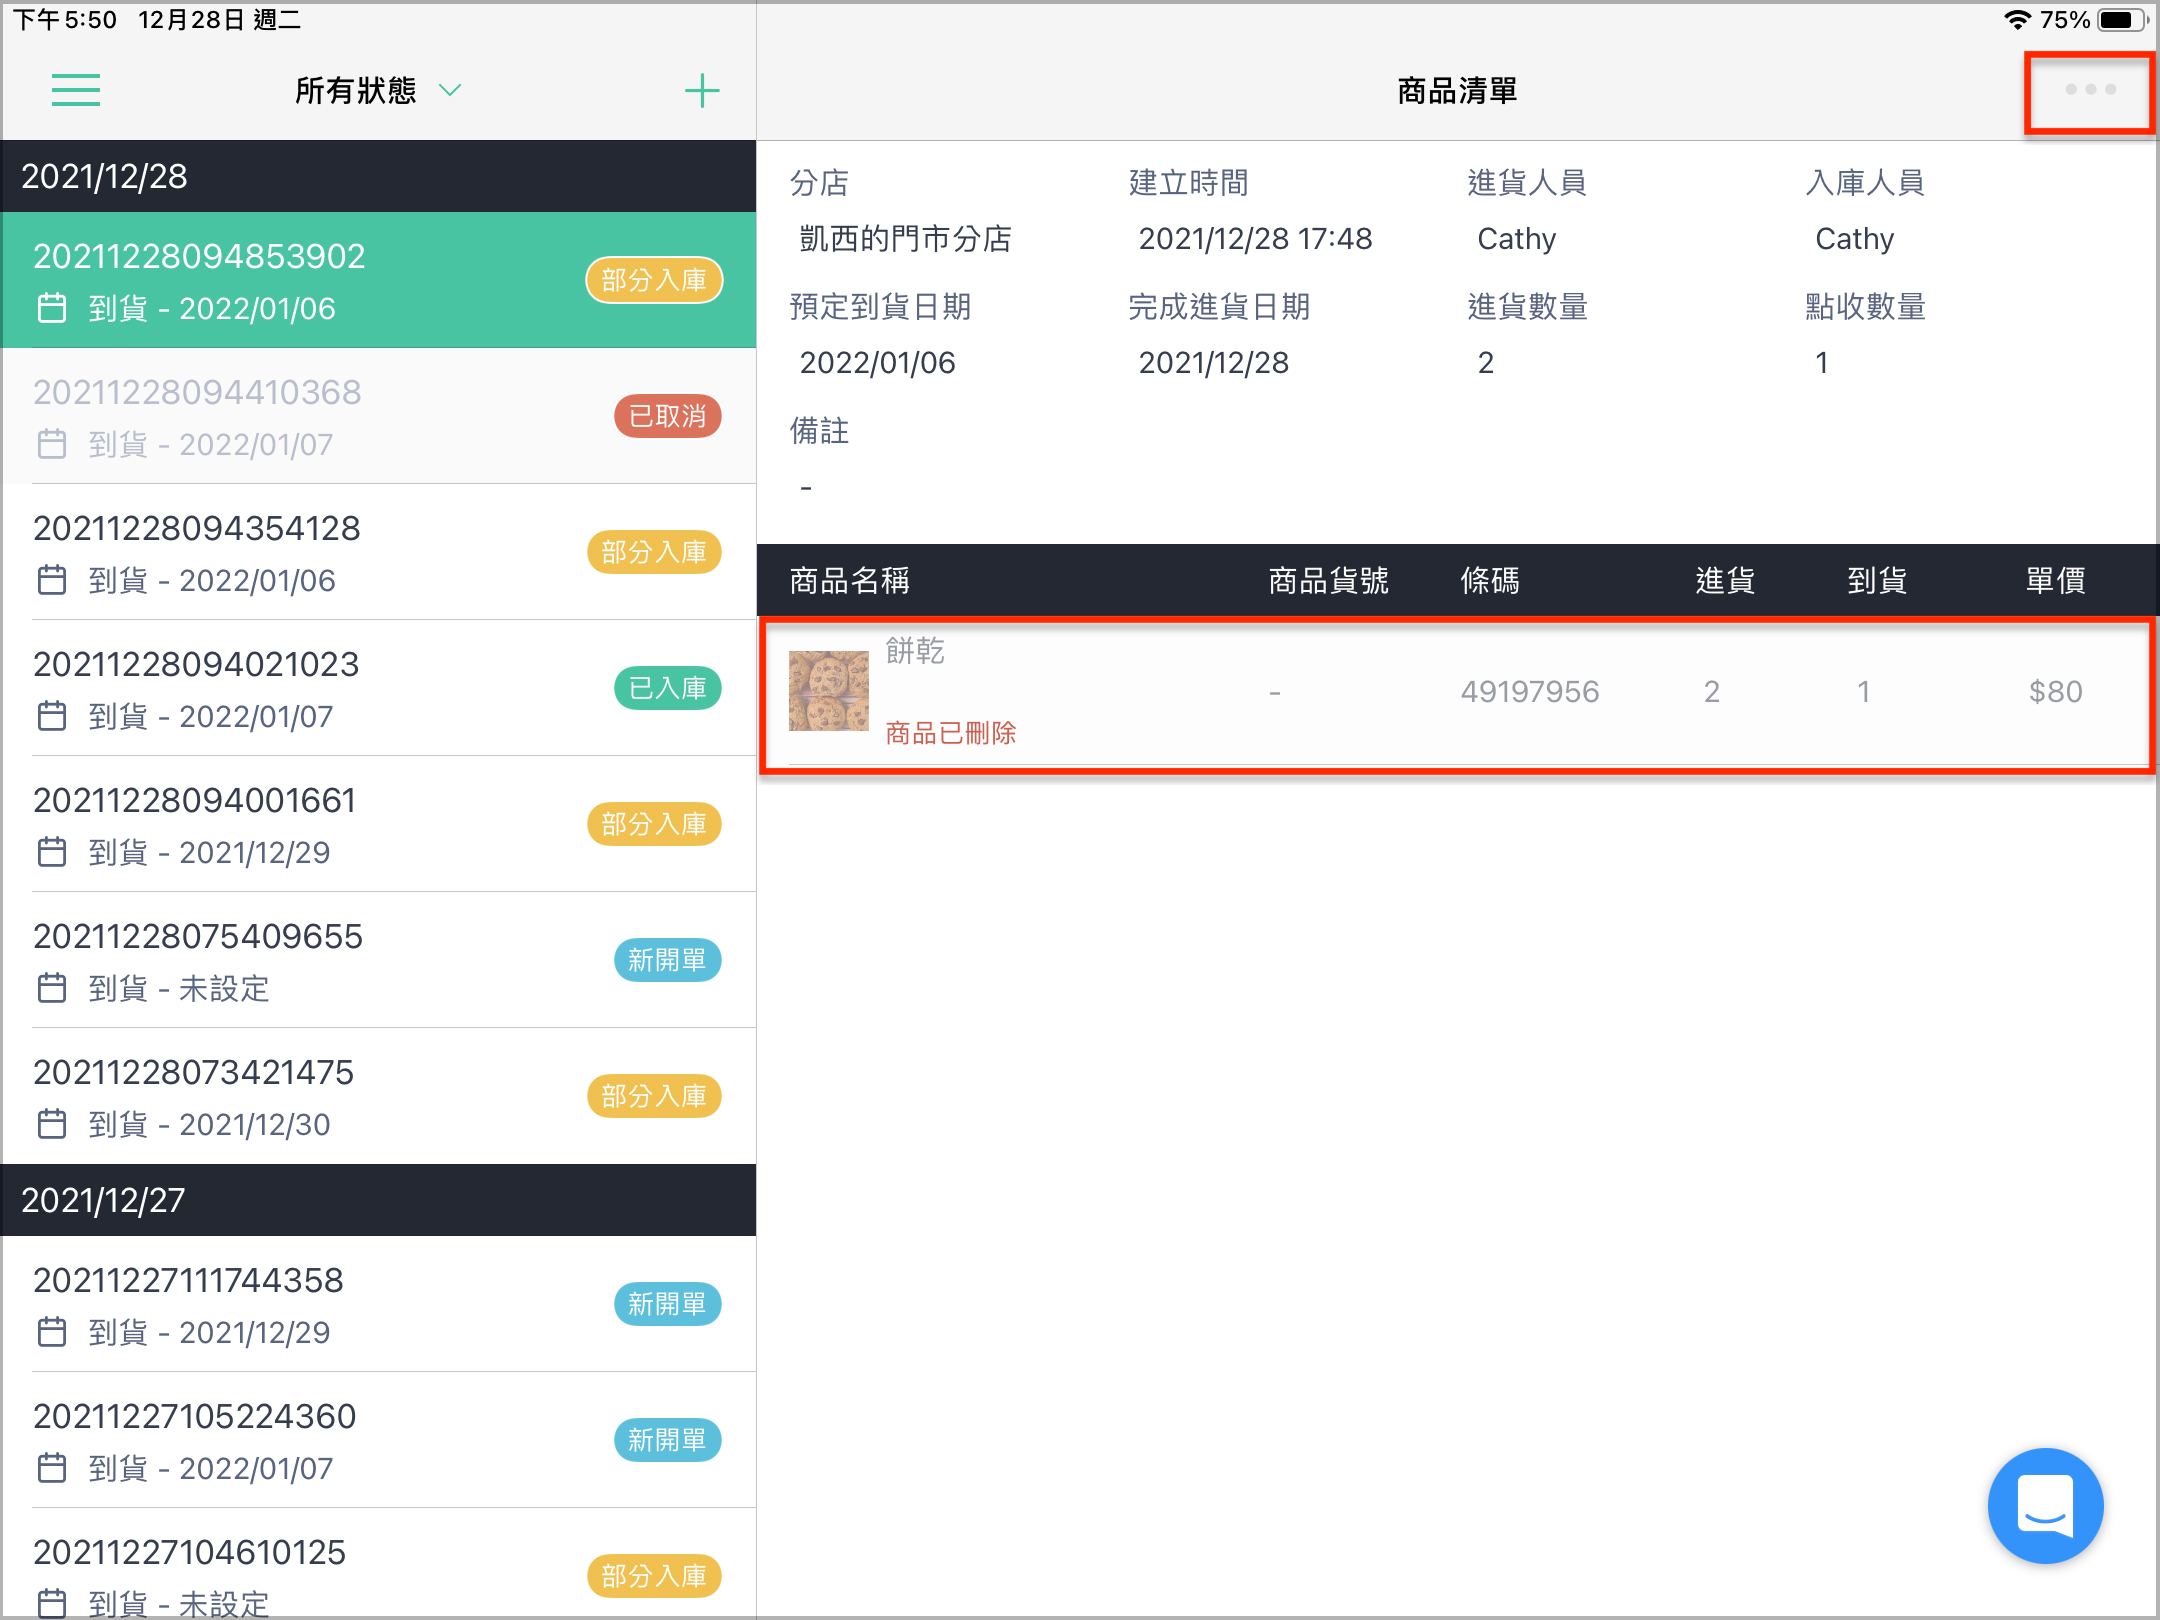Open order 20211227111744358
Screen dimensions: 2160x1620
pyautogui.click(x=379, y=1304)
